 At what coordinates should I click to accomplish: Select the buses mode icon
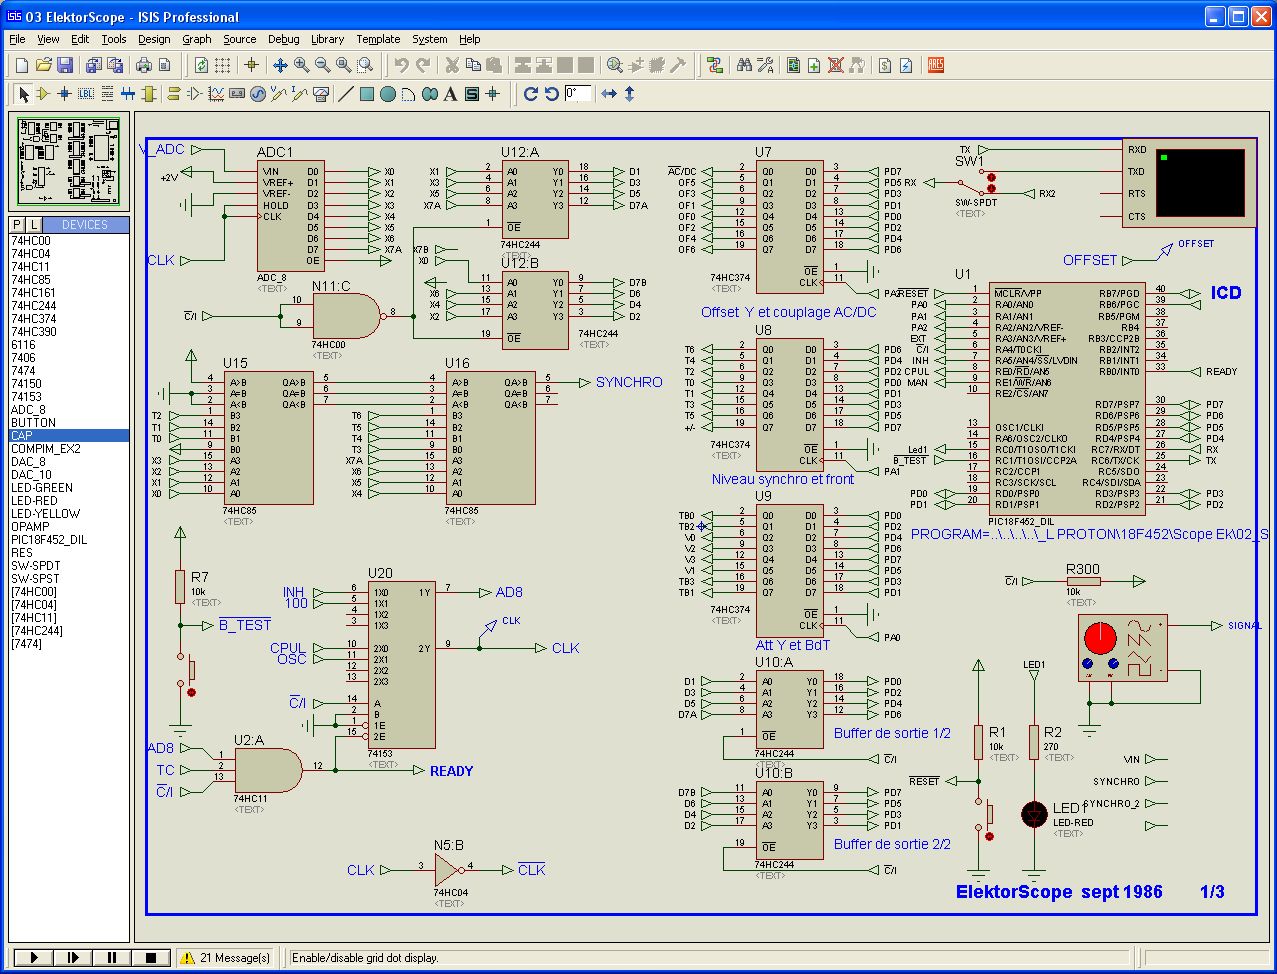pyautogui.click(x=127, y=94)
